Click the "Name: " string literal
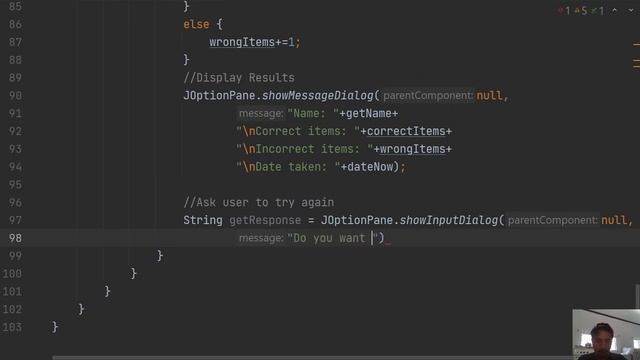640x360 pixels. (313, 113)
